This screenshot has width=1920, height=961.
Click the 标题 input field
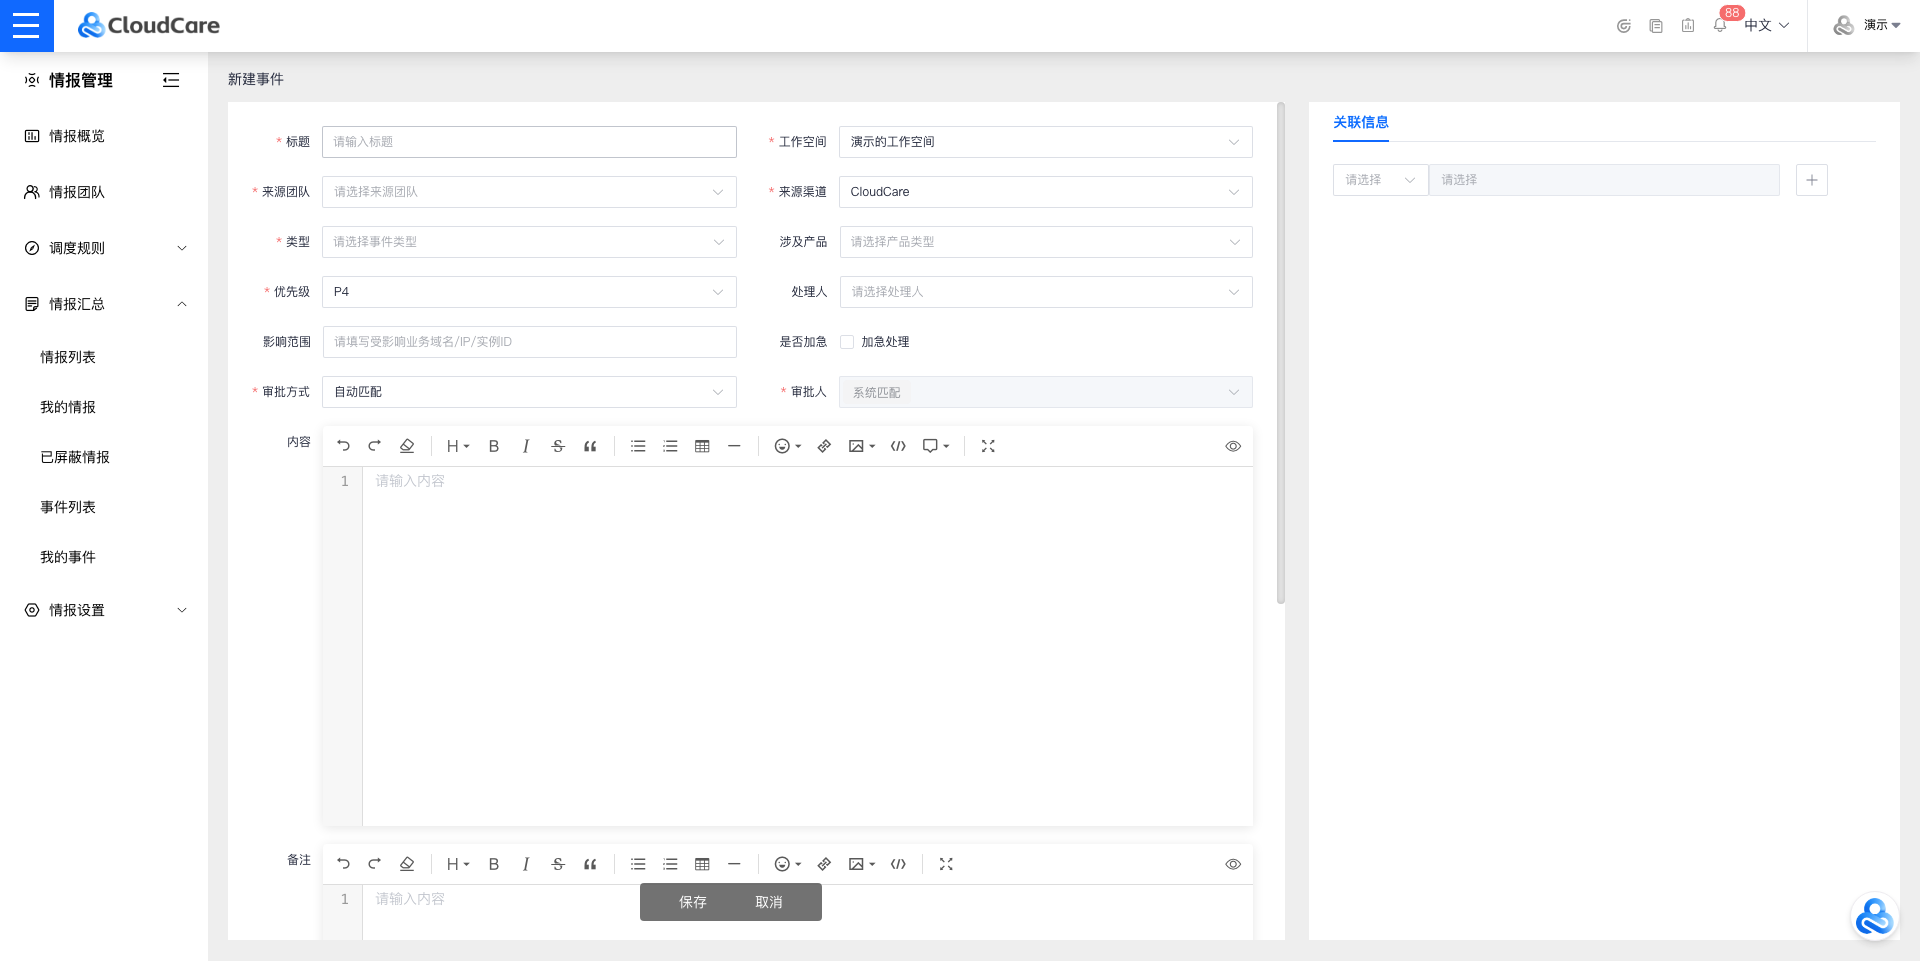[529, 142]
